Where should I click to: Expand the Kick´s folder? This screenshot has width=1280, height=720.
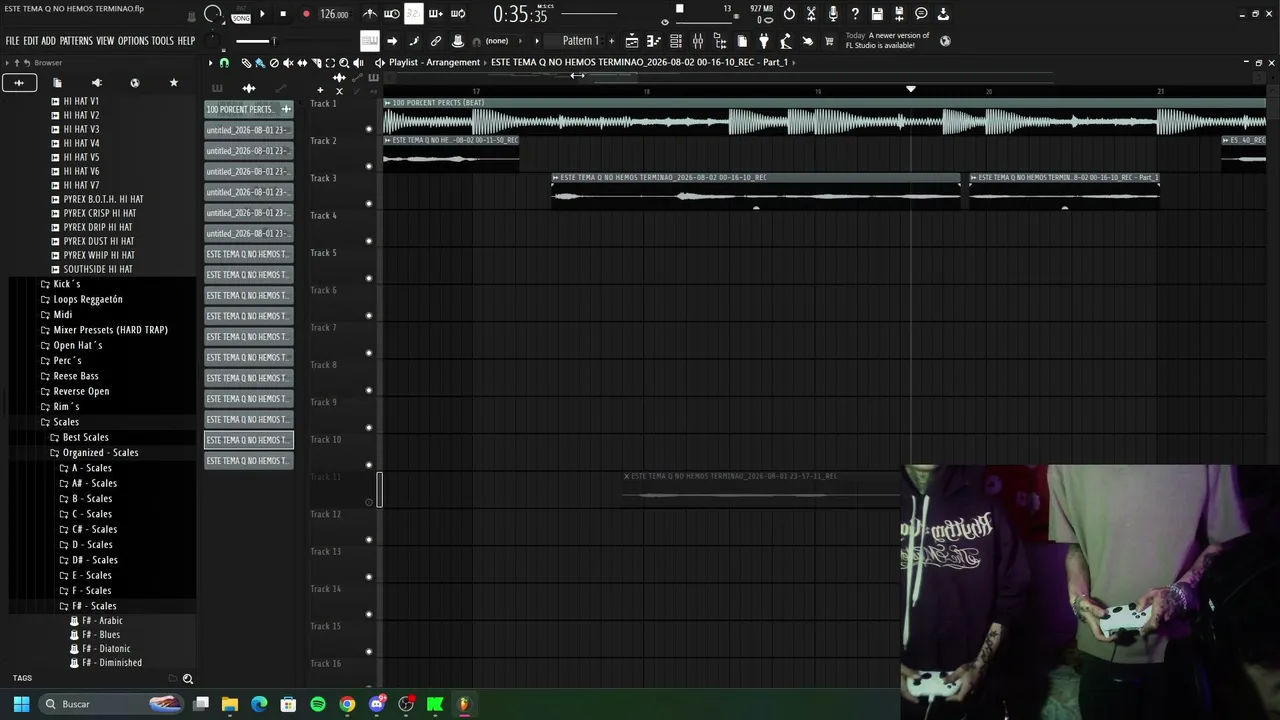[x=67, y=284]
